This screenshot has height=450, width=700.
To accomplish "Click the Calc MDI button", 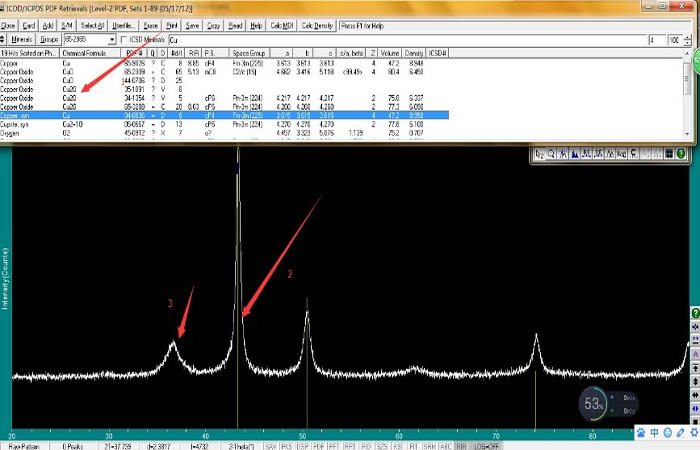I will [281, 24].
